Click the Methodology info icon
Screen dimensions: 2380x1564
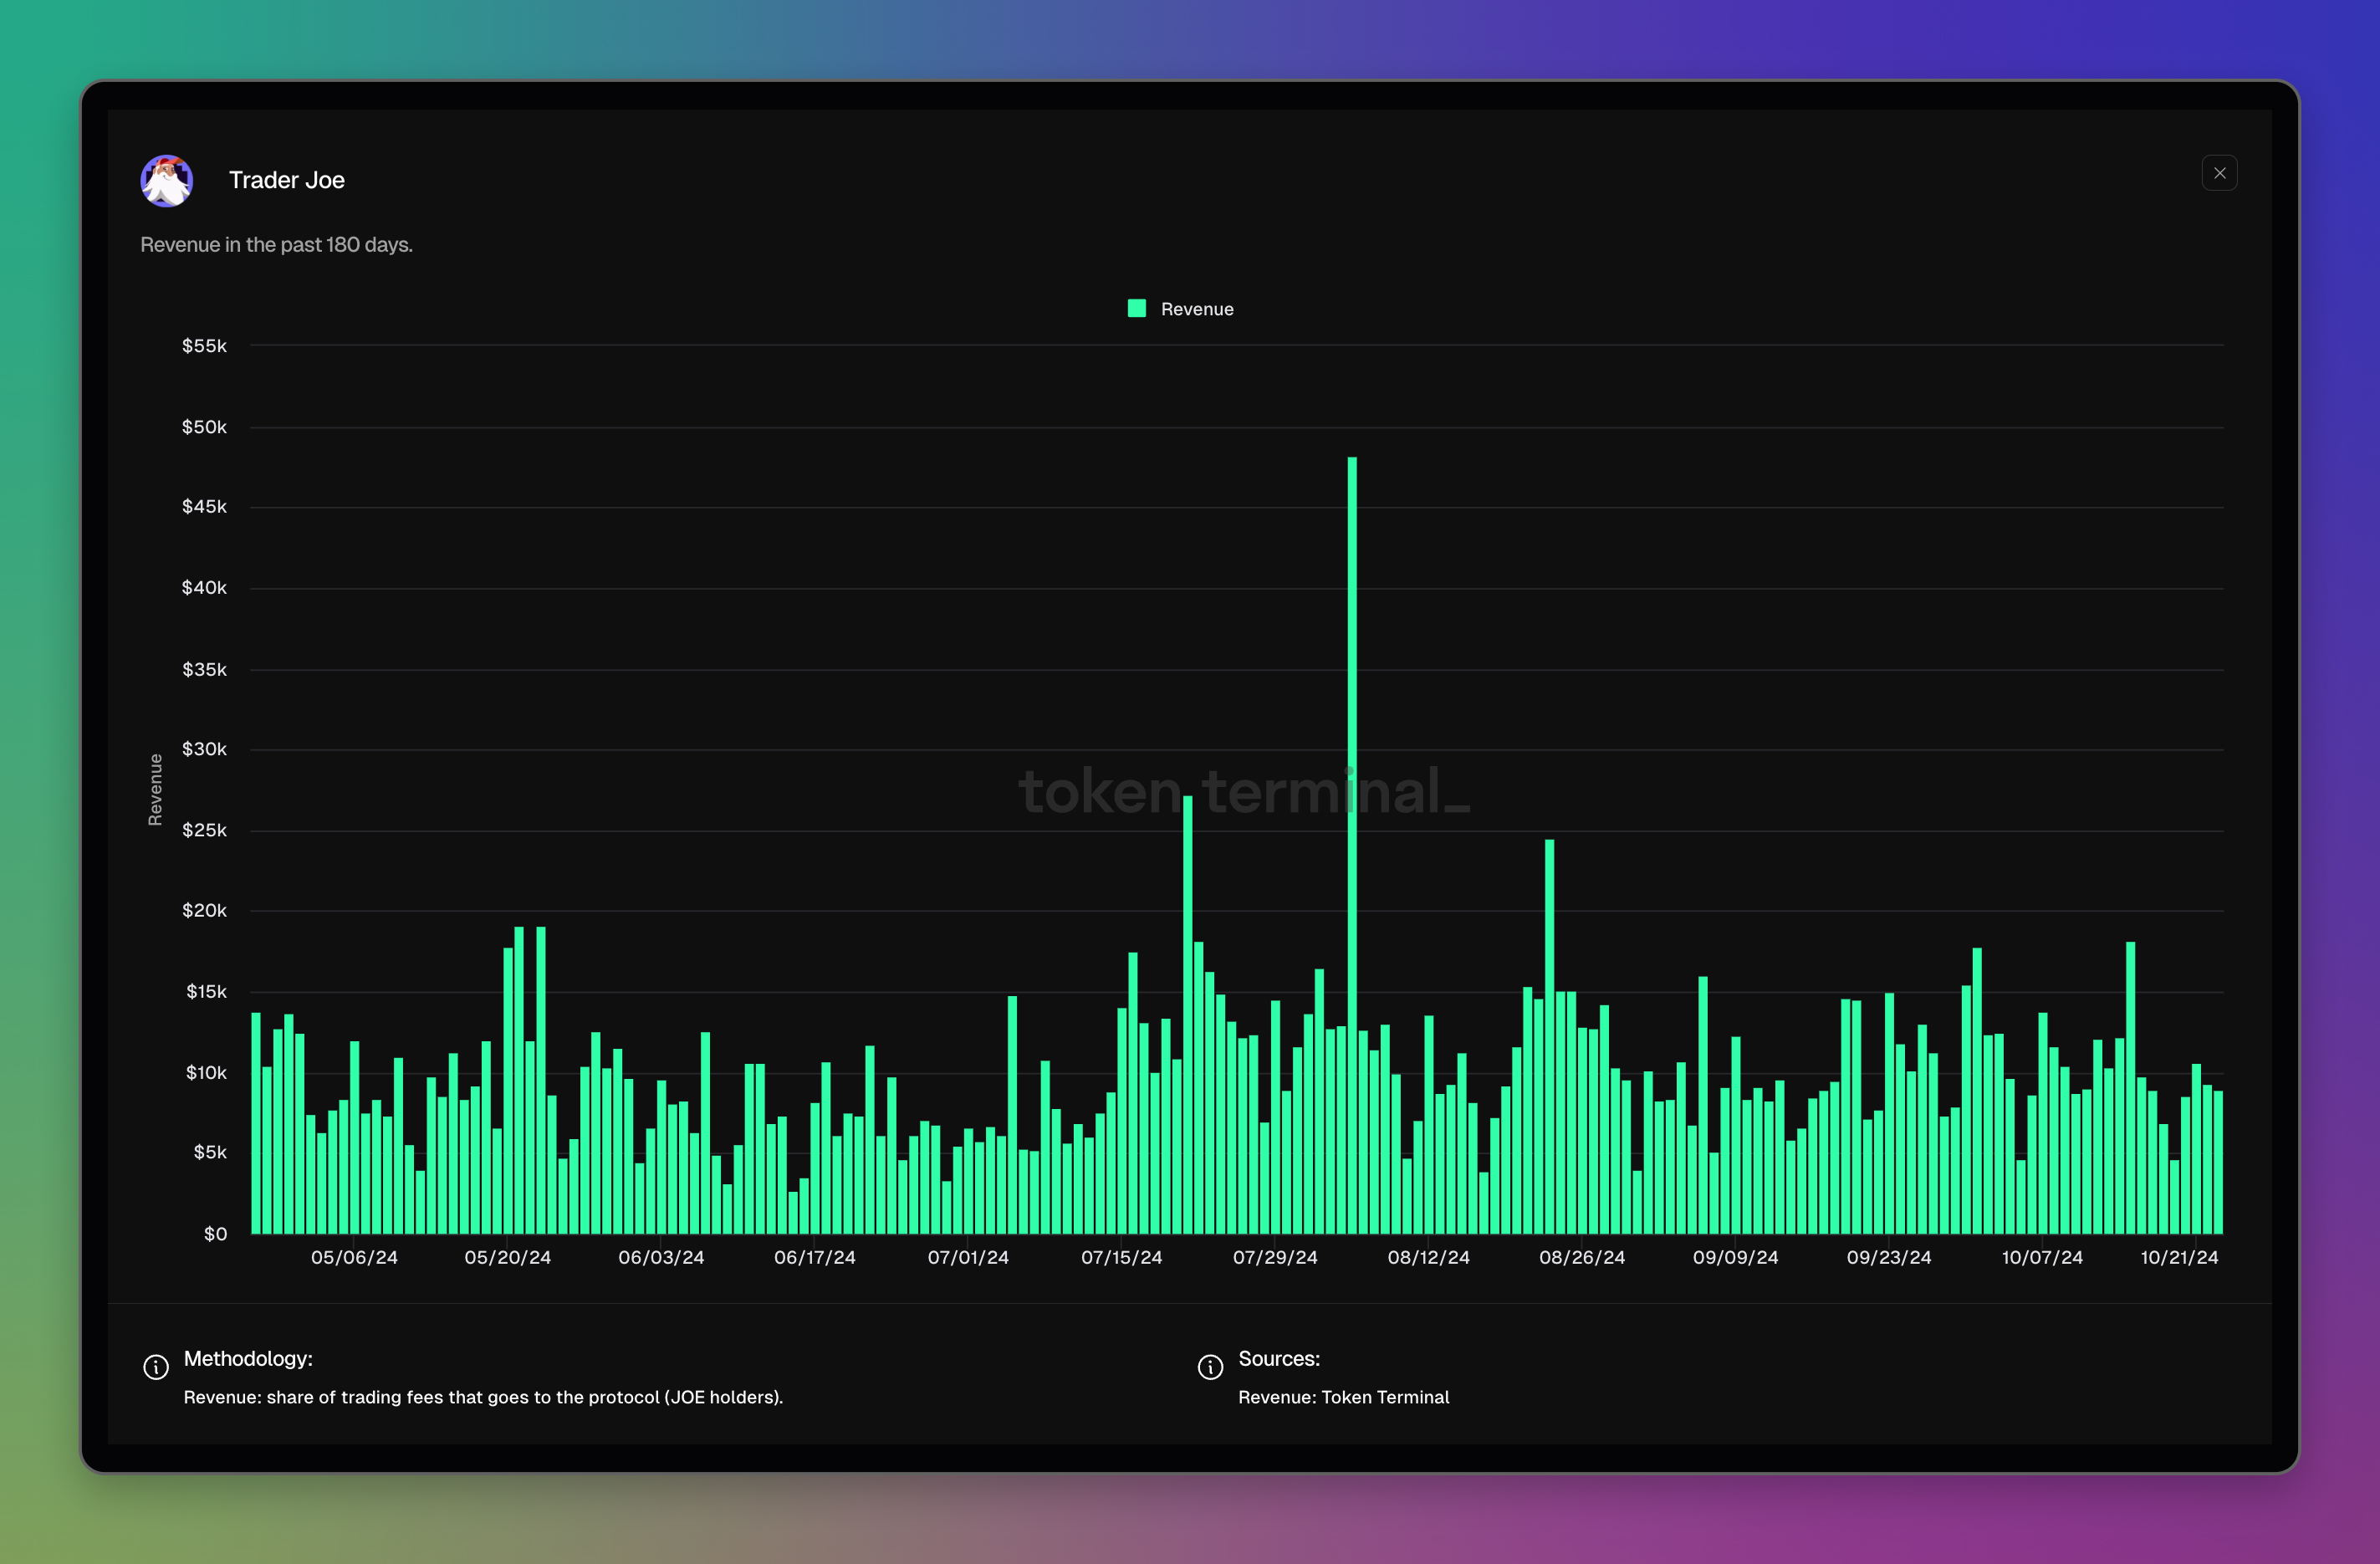coord(156,1367)
